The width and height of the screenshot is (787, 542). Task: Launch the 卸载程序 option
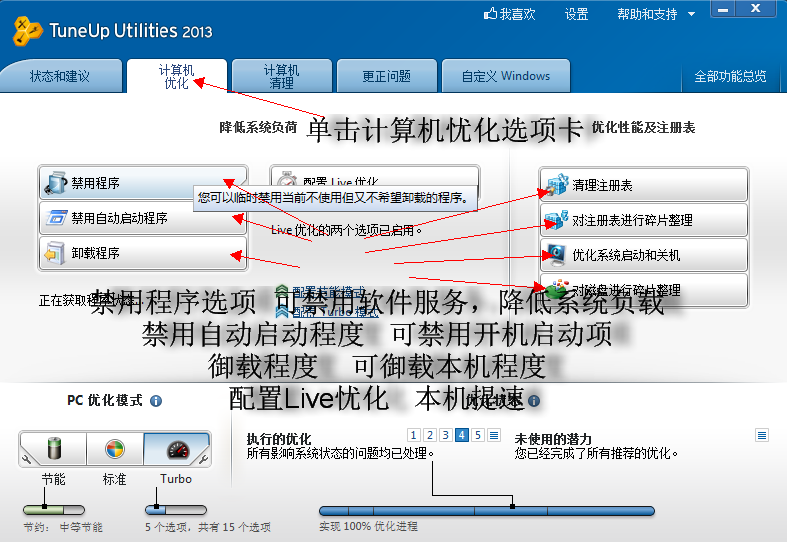(143, 253)
